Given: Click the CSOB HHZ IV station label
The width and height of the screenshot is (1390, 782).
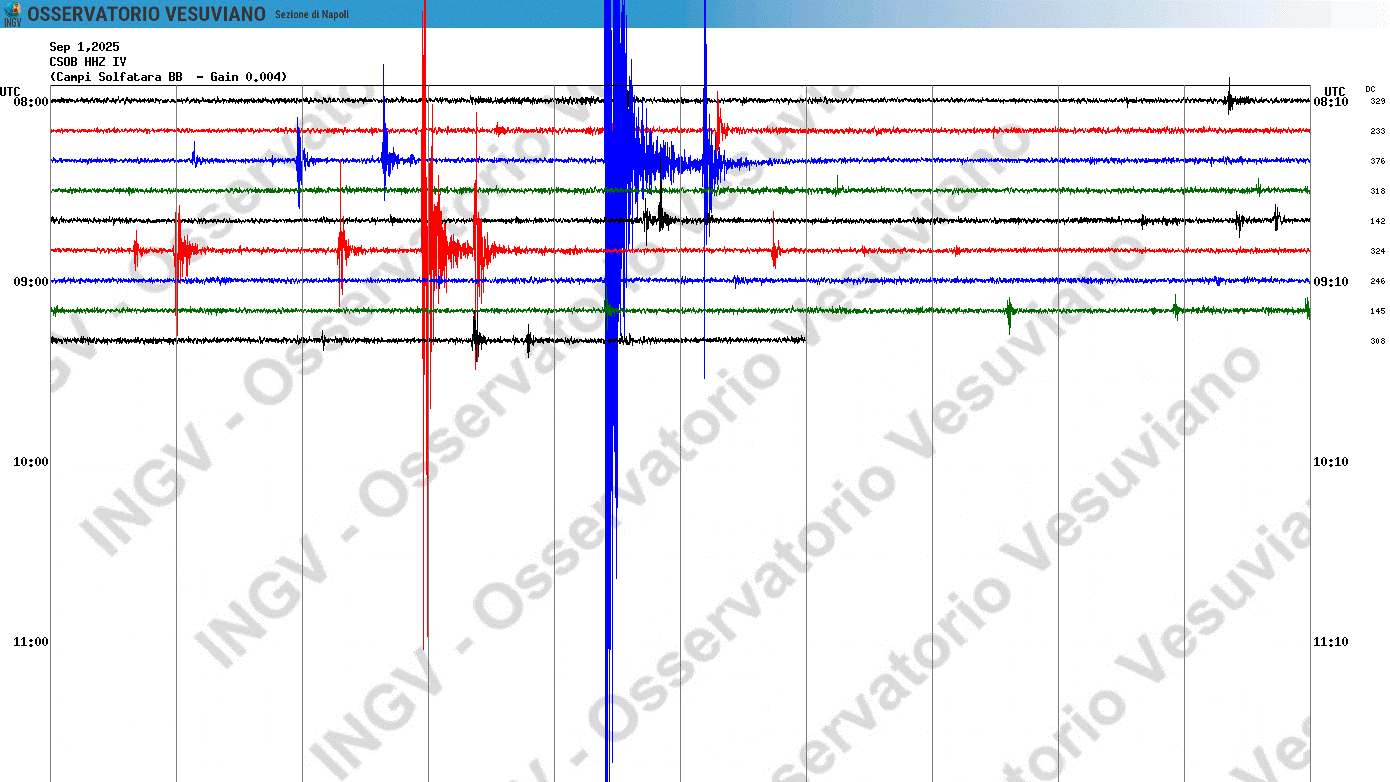Looking at the screenshot, I should coord(88,62).
